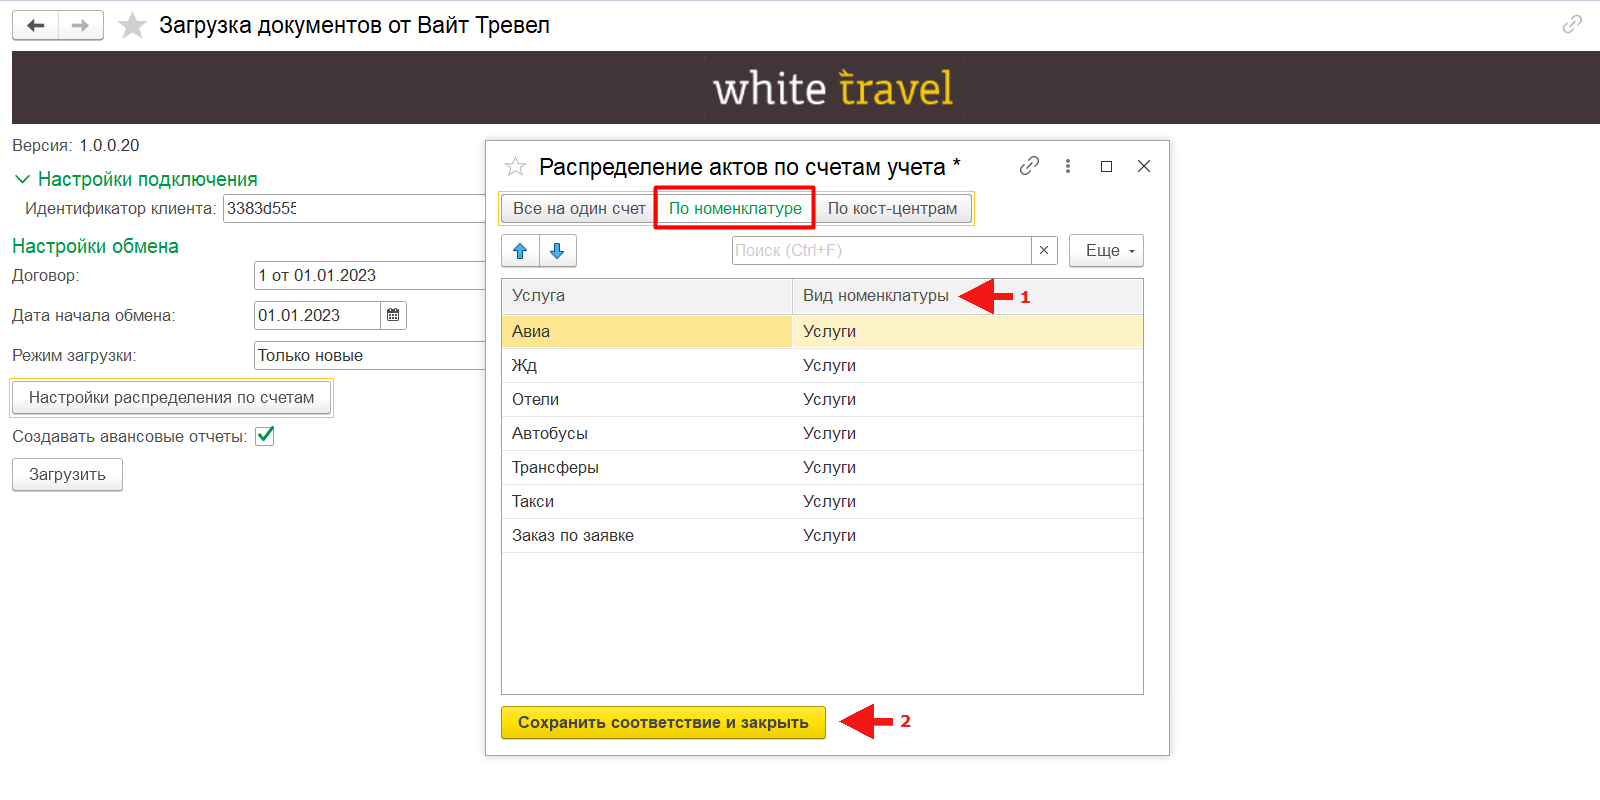The image size is (1600, 800).
Task: Click the back navigation arrow
Action: (36, 26)
